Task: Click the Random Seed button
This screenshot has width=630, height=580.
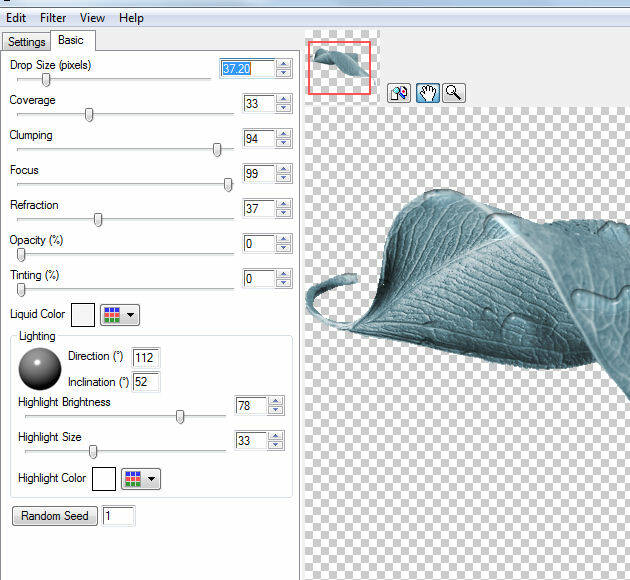Action: click(55, 516)
